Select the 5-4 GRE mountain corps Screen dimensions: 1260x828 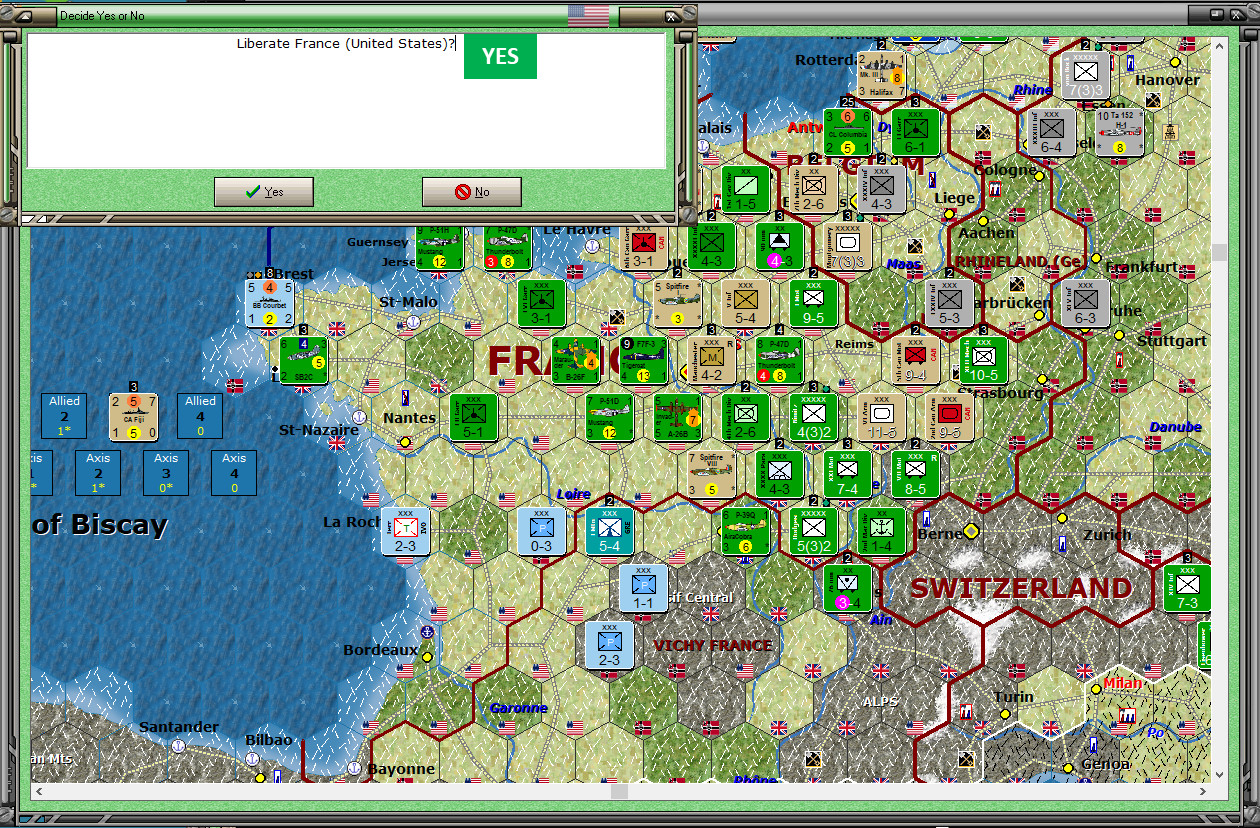[x=609, y=531]
